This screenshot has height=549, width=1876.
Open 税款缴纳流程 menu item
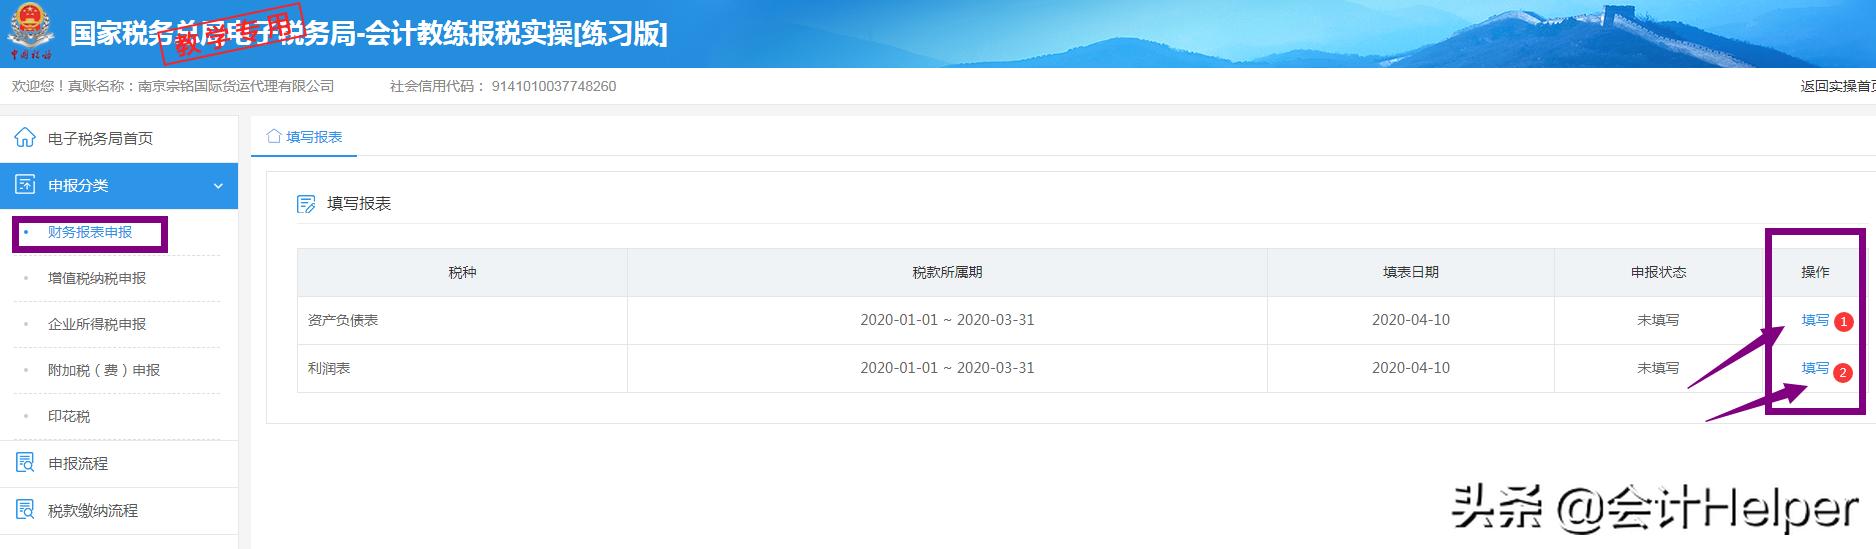(x=93, y=510)
